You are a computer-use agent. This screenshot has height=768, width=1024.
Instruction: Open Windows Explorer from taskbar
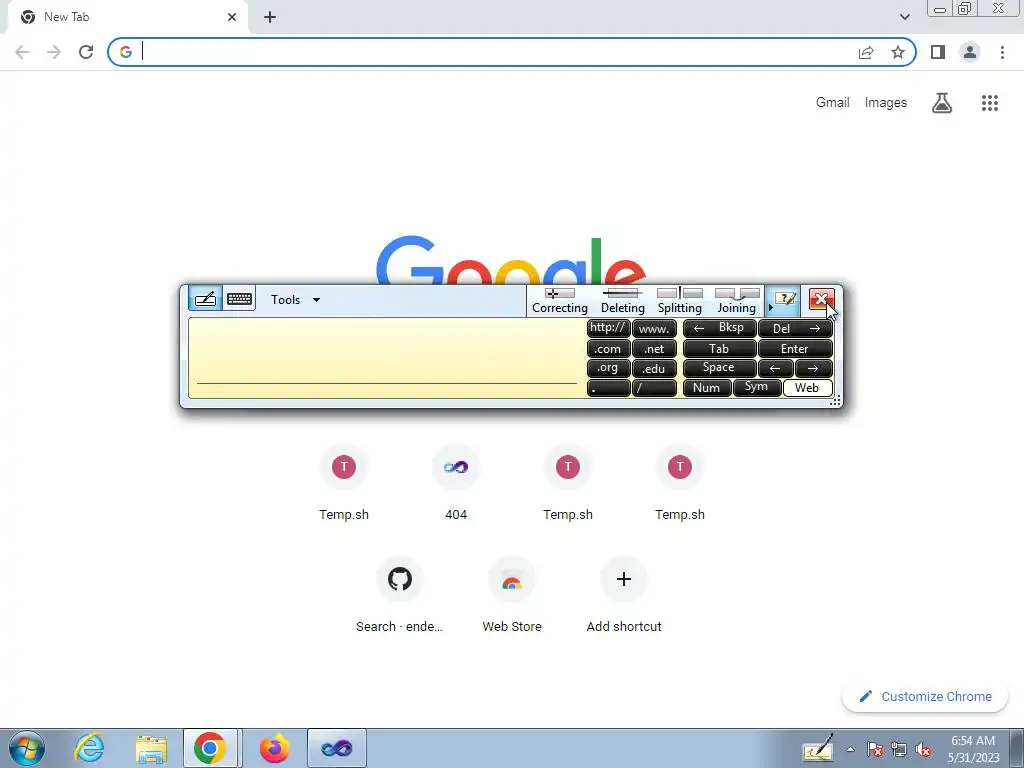pyautogui.click(x=151, y=748)
